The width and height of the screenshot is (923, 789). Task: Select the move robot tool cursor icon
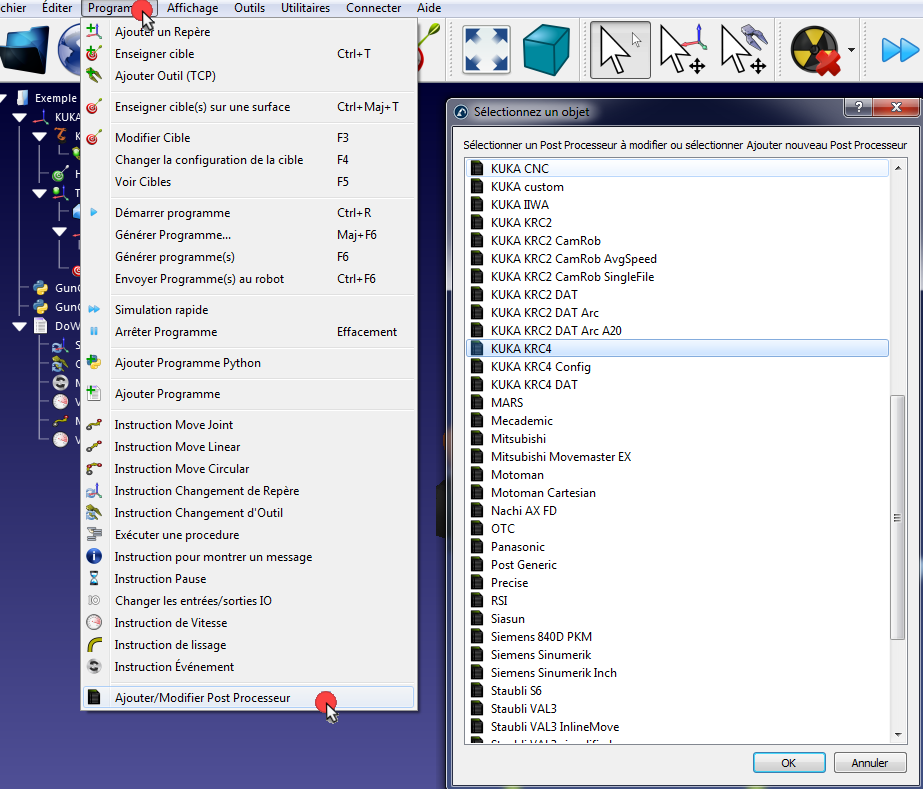[744, 50]
